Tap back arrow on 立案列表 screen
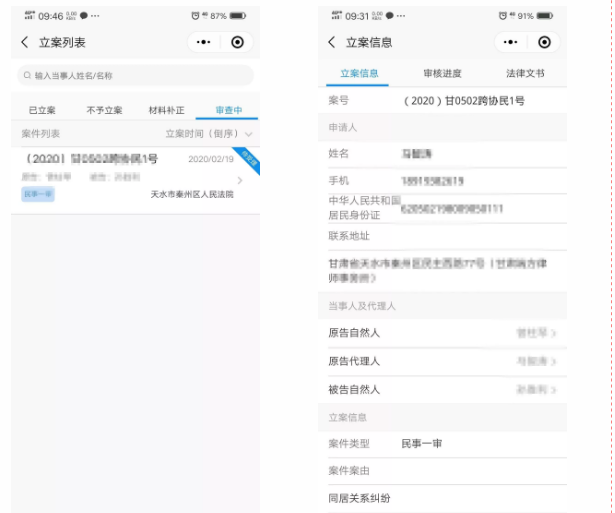This screenshot has width=615, height=513. click(24, 42)
